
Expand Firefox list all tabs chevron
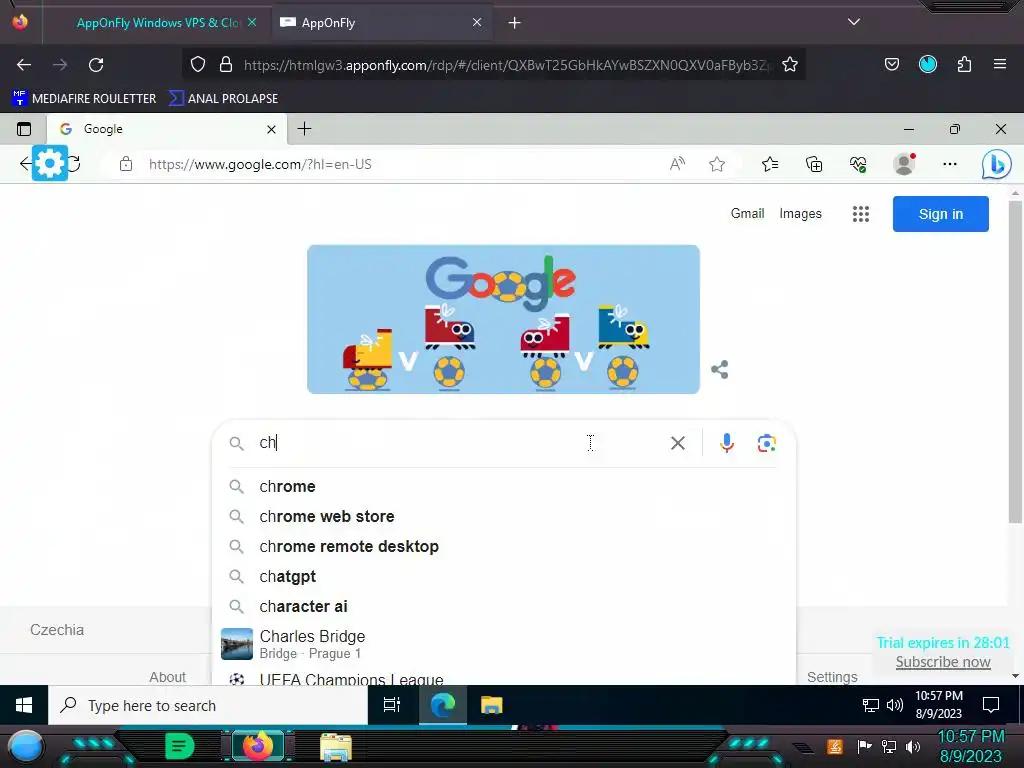[x=854, y=22]
